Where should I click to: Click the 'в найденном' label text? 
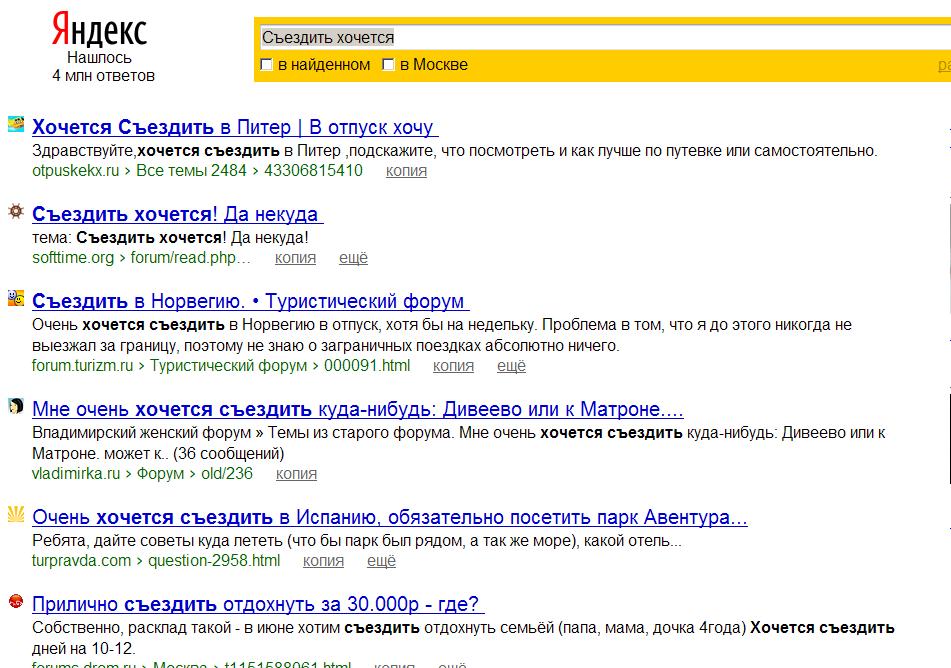pos(324,64)
